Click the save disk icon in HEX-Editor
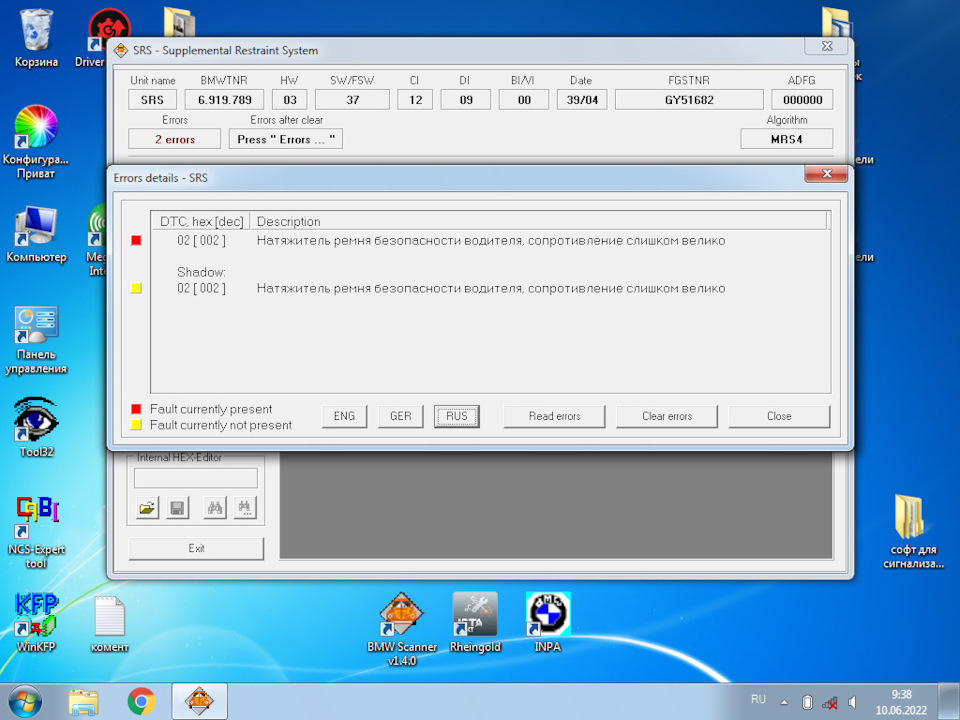Viewport: 960px width, 720px height. [177, 508]
